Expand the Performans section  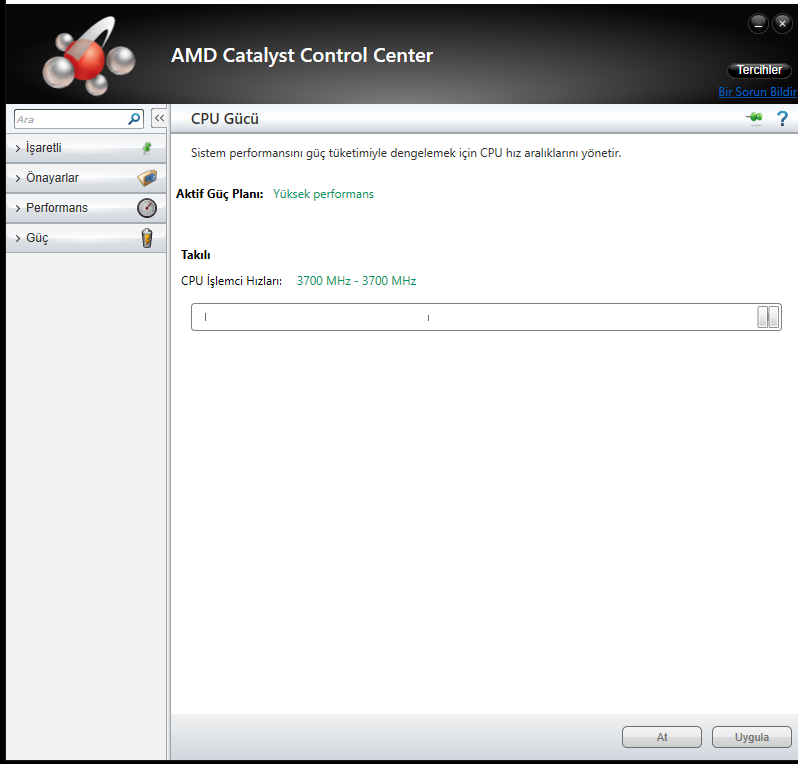(86, 208)
